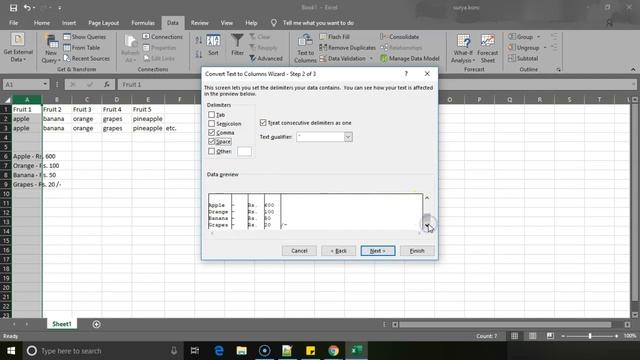640x360 pixels.
Task: Open the View ribbon tab
Action: (x=227, y=23)
